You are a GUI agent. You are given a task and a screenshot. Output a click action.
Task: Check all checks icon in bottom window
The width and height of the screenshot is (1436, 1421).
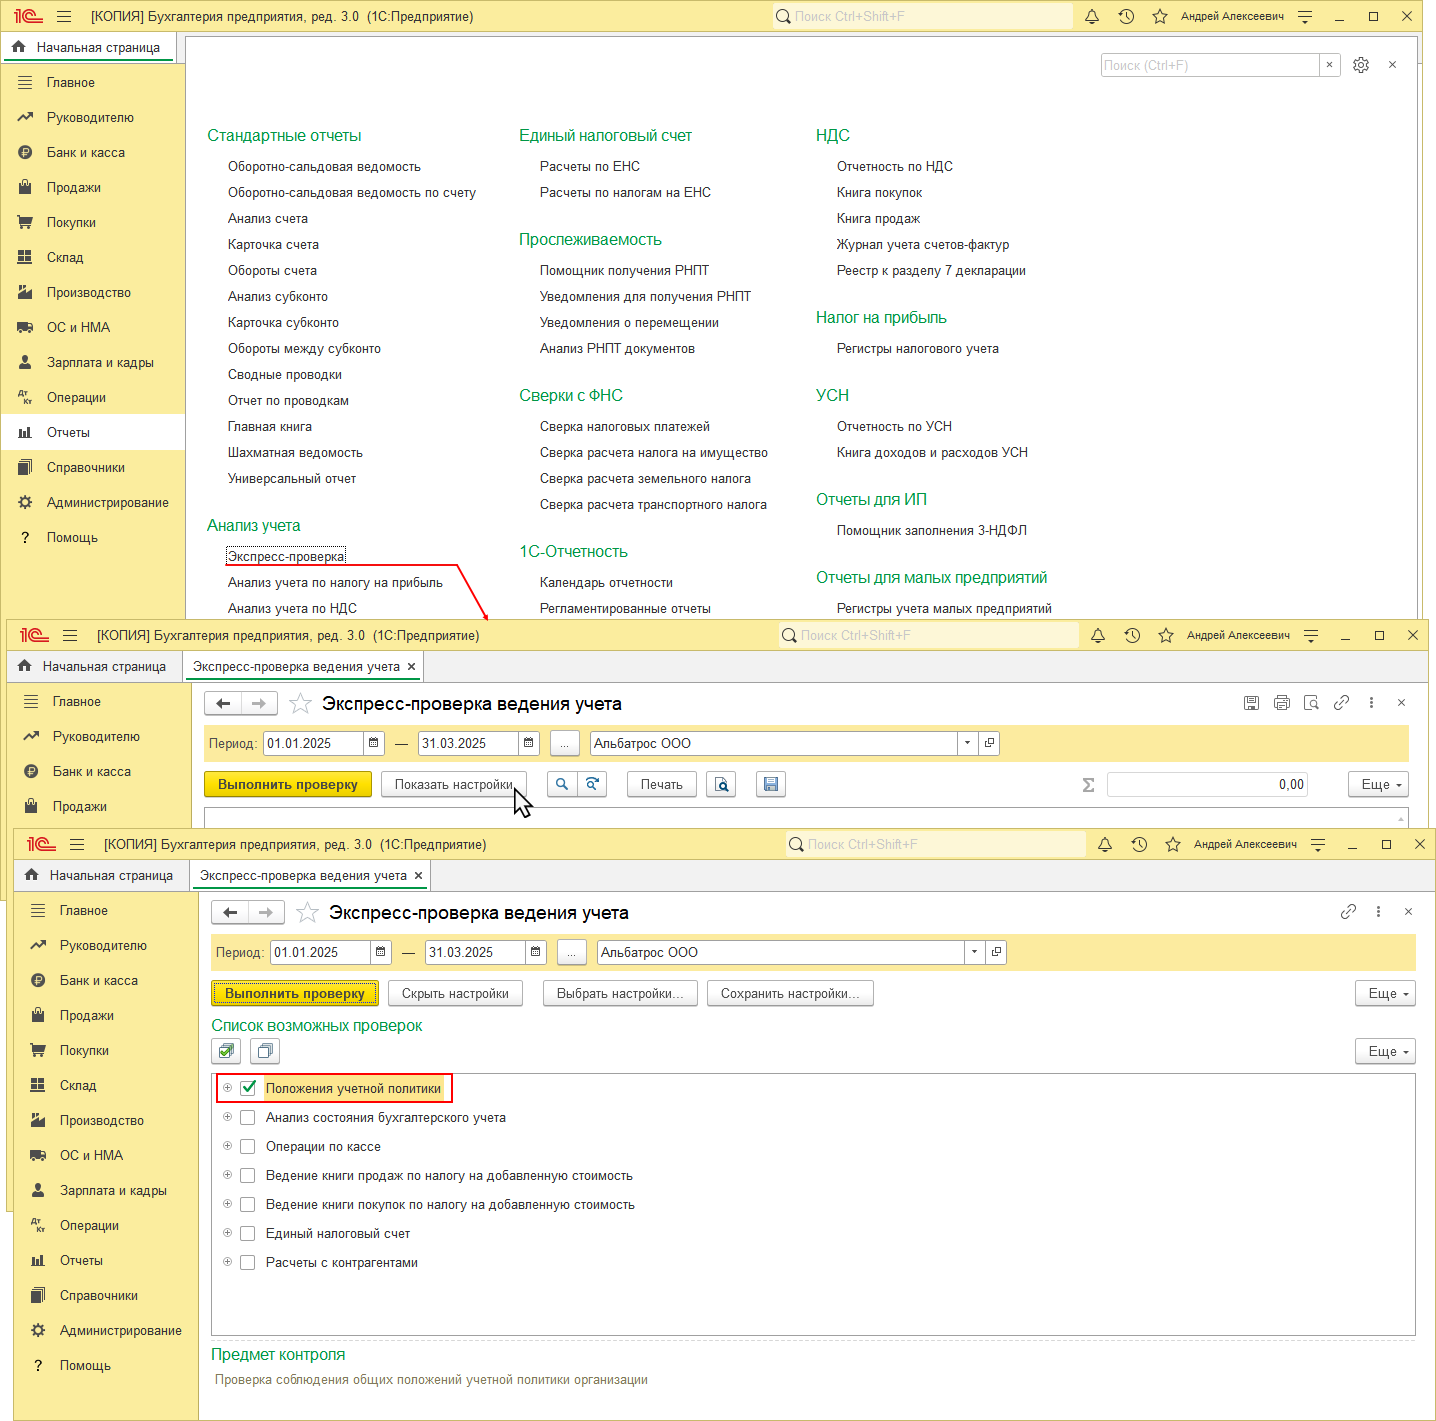[227, 1051]
